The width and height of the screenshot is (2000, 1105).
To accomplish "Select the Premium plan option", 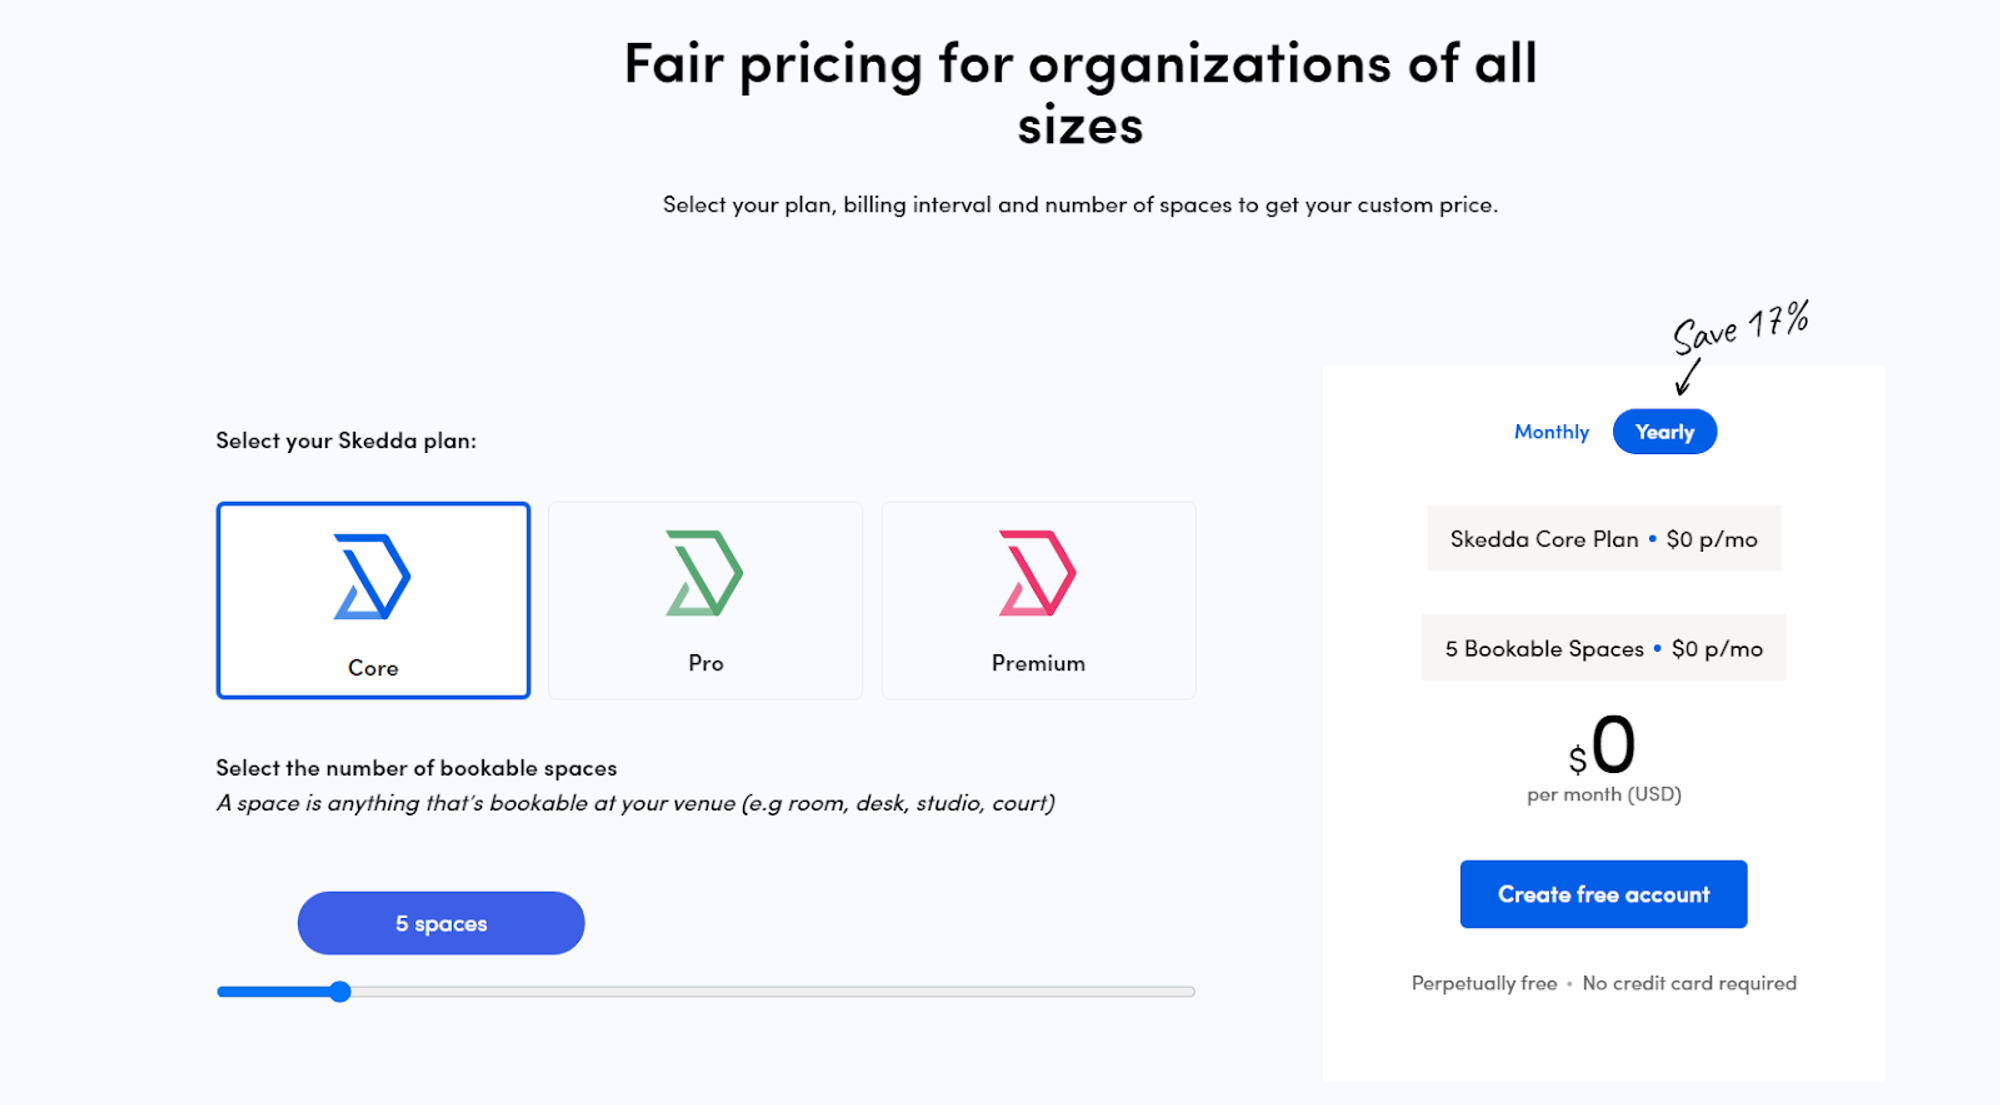I will point(1038,600).
